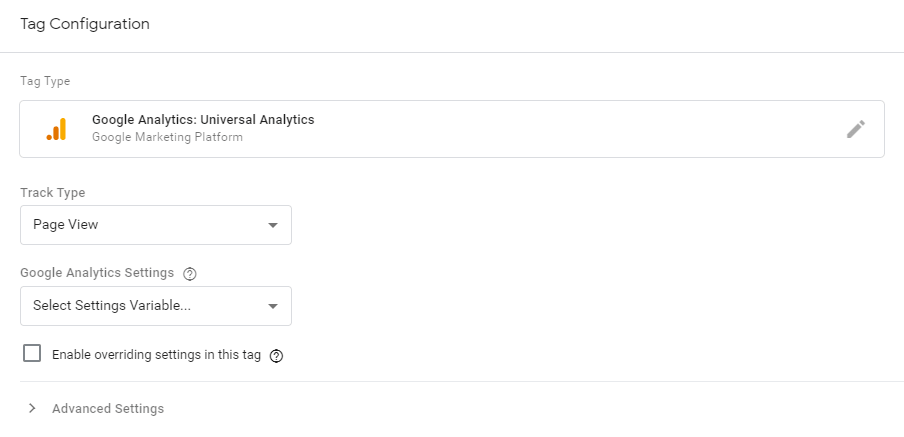
Task: Expand the Advanced Settings section
Action: (x=108, y=408)
